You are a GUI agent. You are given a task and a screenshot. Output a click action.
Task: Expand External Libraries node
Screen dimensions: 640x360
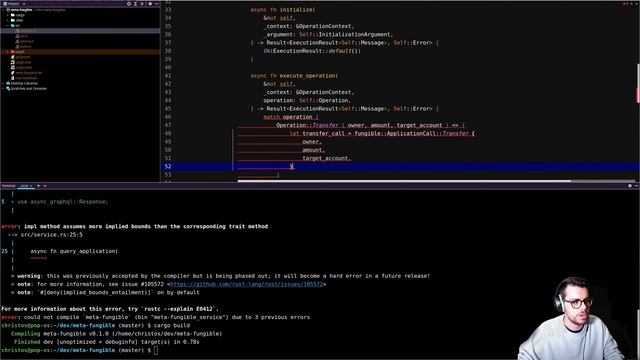pyautogui.click(x=4, y=83)
